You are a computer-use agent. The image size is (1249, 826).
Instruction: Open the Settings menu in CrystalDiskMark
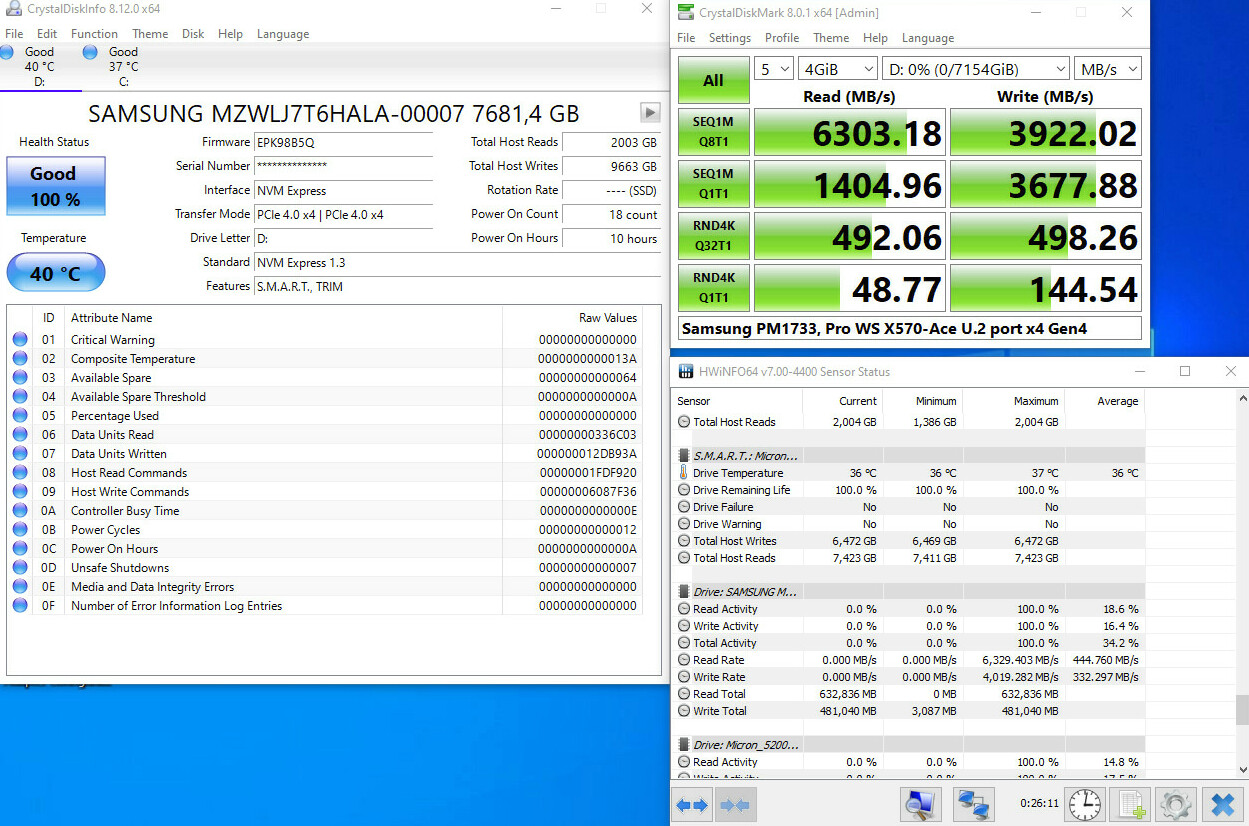[730, 38]
